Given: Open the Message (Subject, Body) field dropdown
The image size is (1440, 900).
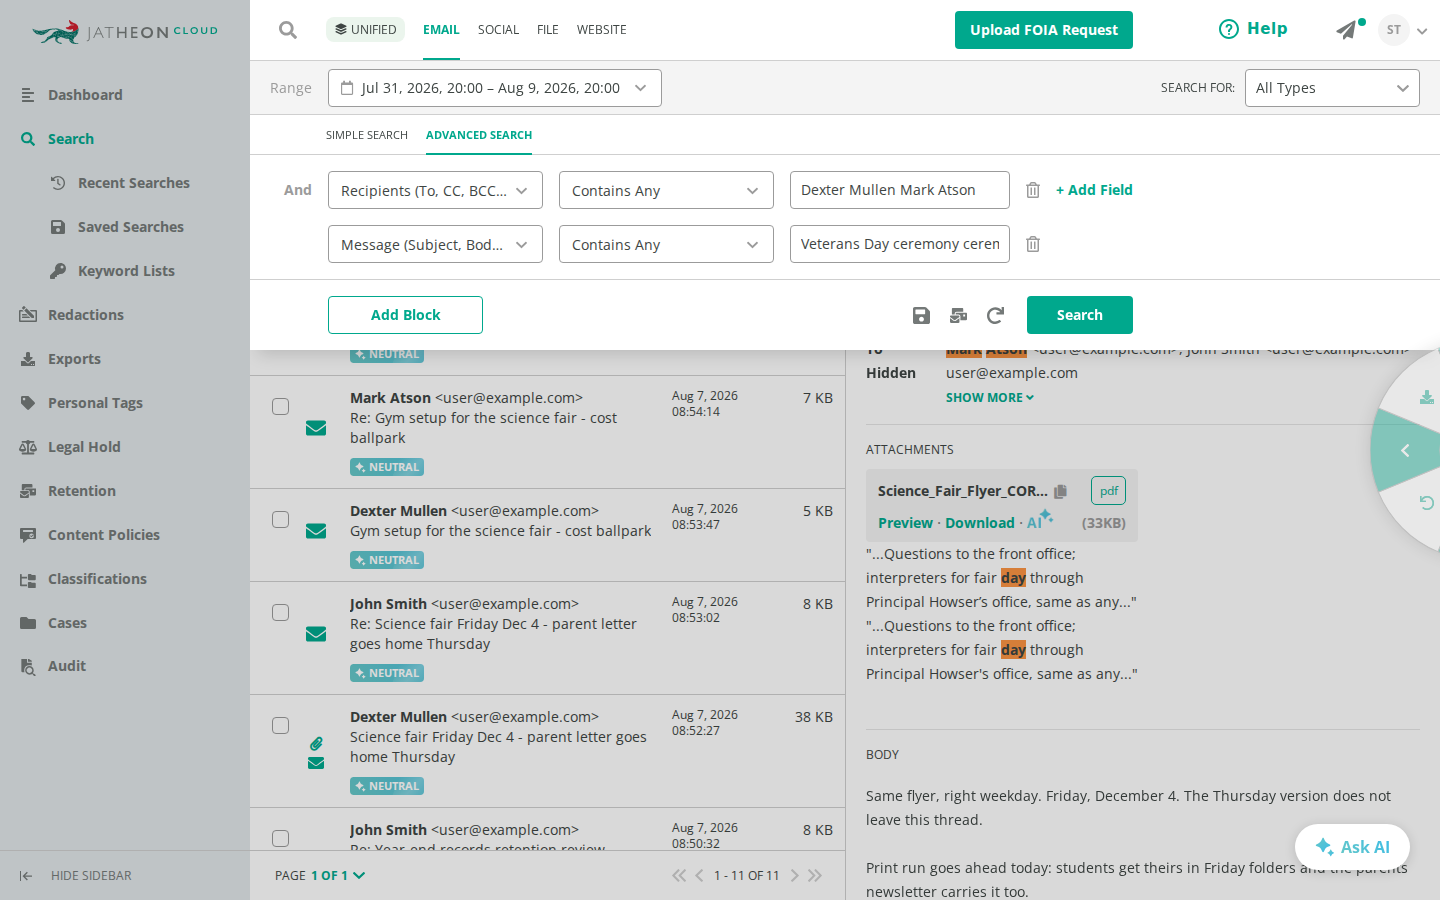Looking at the screenshot, I should point(435,244).
